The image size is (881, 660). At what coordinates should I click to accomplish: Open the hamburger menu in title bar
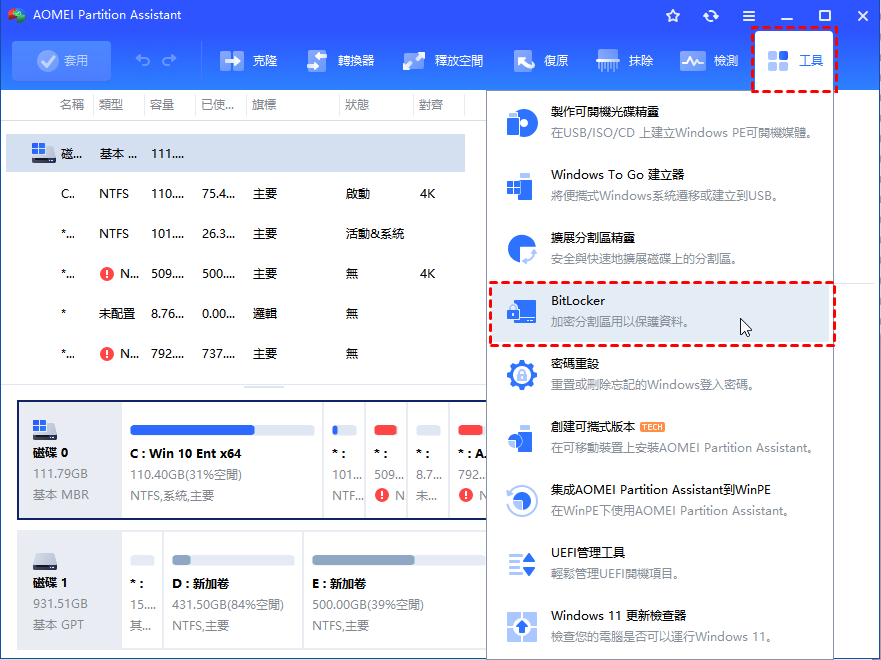point(748,16)
